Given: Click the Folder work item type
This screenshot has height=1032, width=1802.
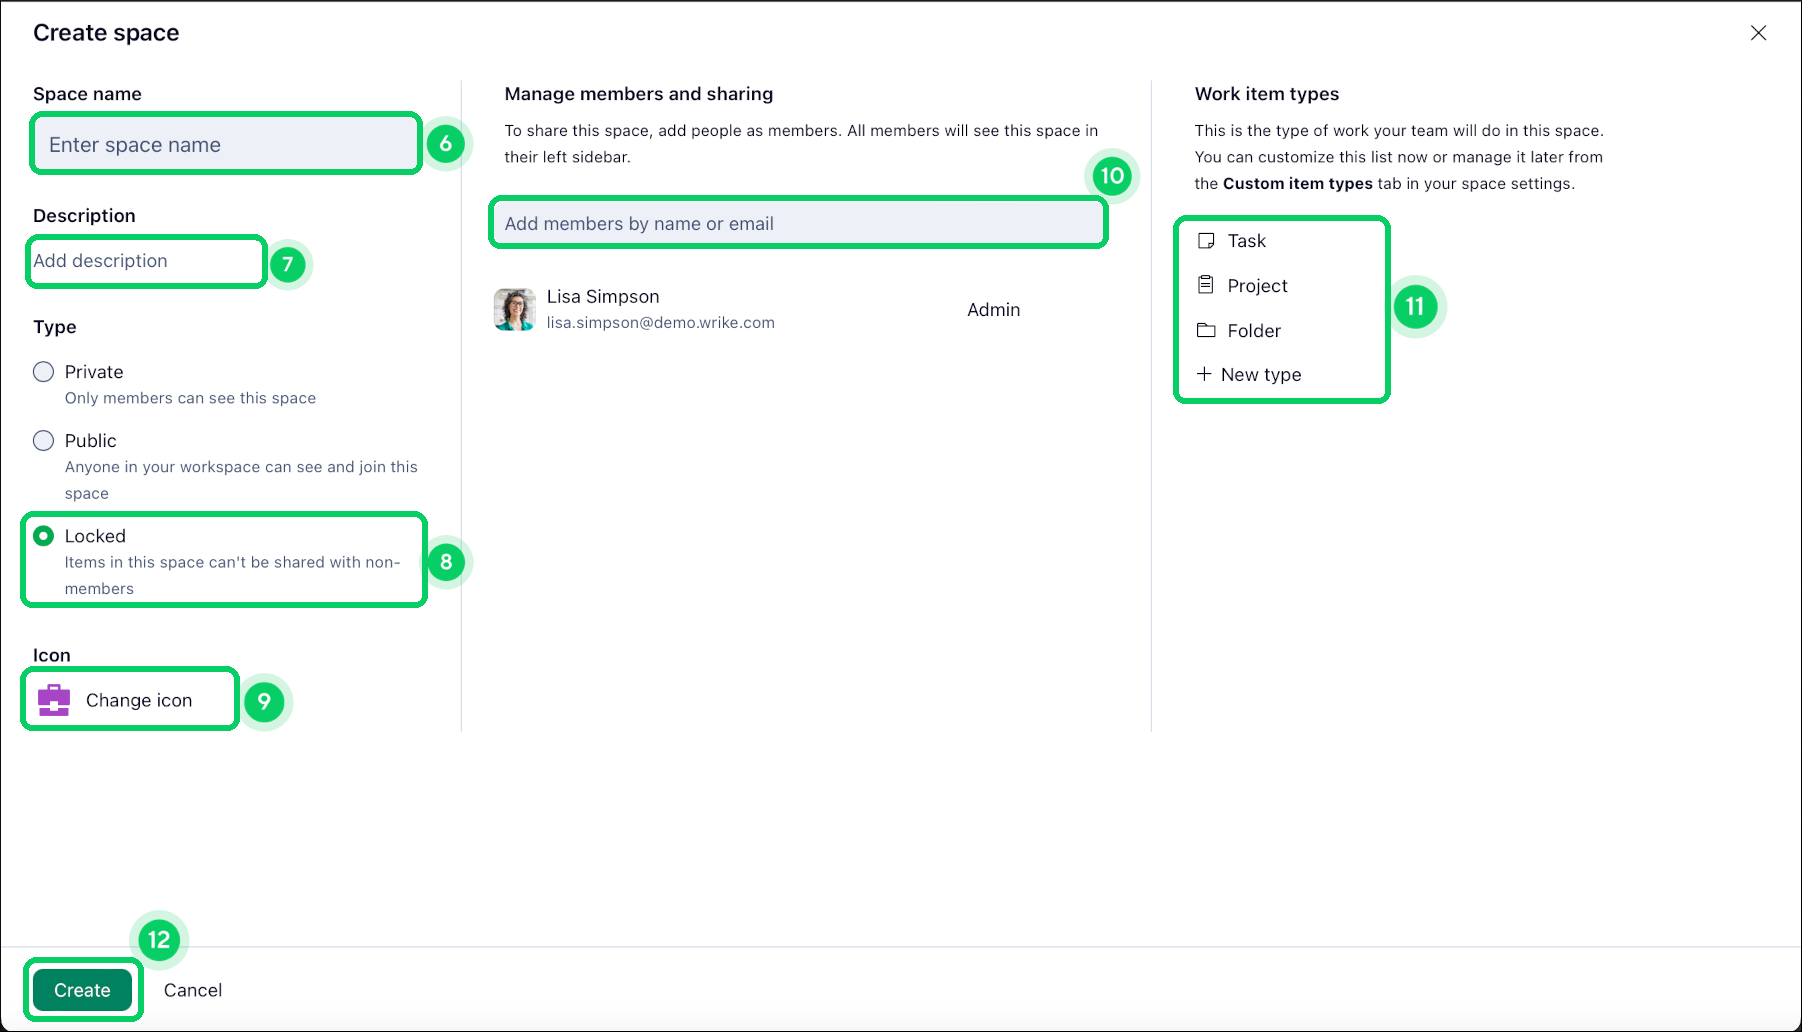Looking at the screenshot, I should pyautogui.click(x=1254, y=331).
